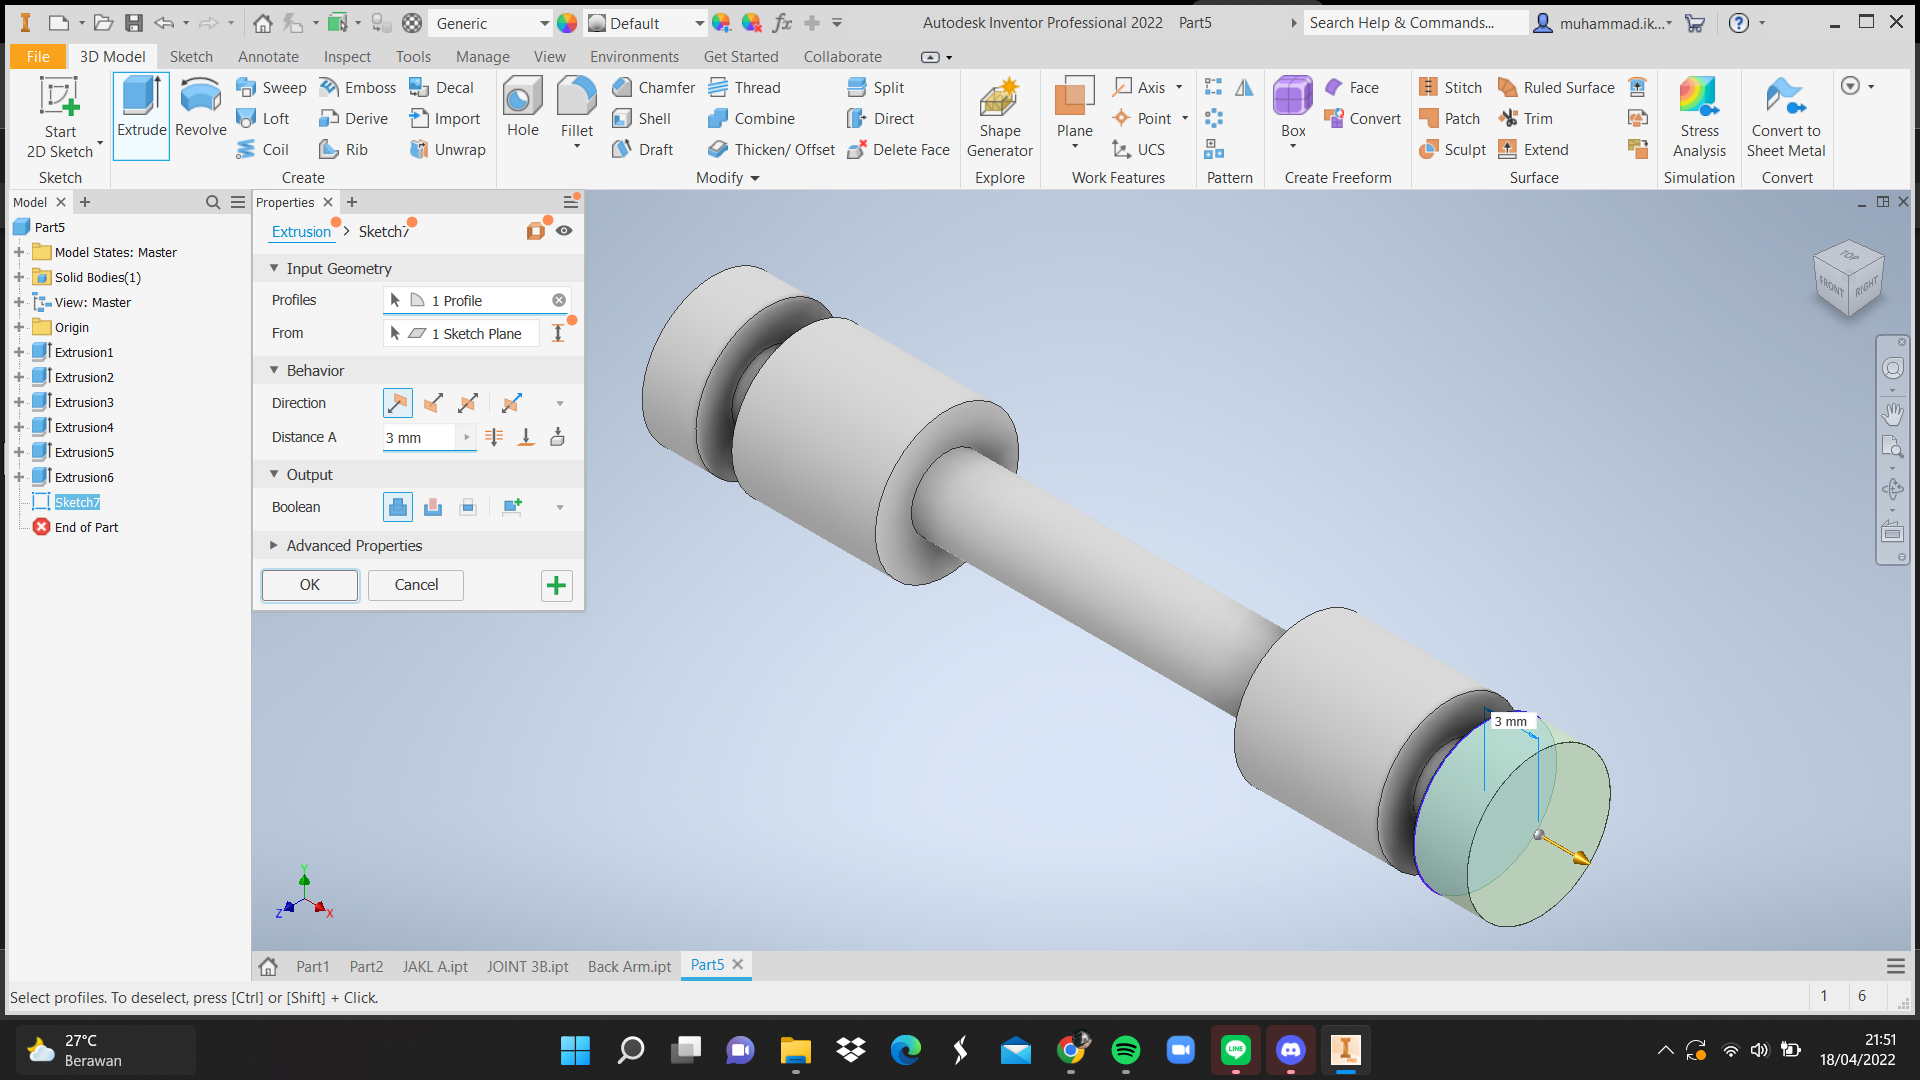
Task: Expand the Extrusion3 tree node
Action: [x=19, y=403]
